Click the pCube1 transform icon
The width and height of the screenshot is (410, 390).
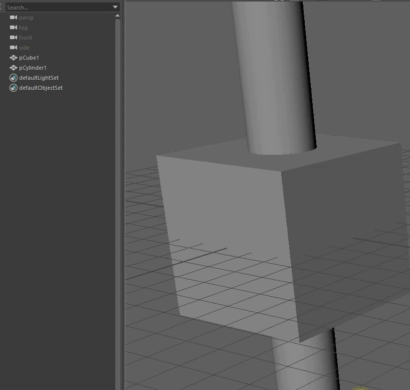pyautogui.click(x=13, y=58)
